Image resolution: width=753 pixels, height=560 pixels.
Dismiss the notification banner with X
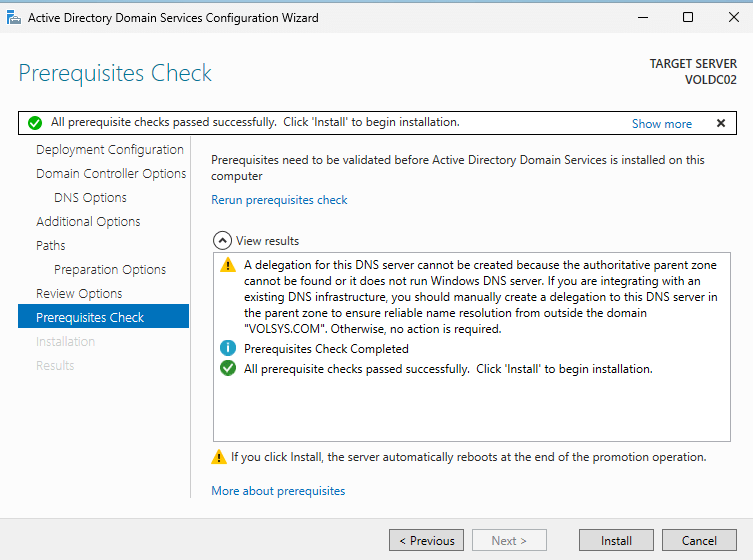coord(720,123)
